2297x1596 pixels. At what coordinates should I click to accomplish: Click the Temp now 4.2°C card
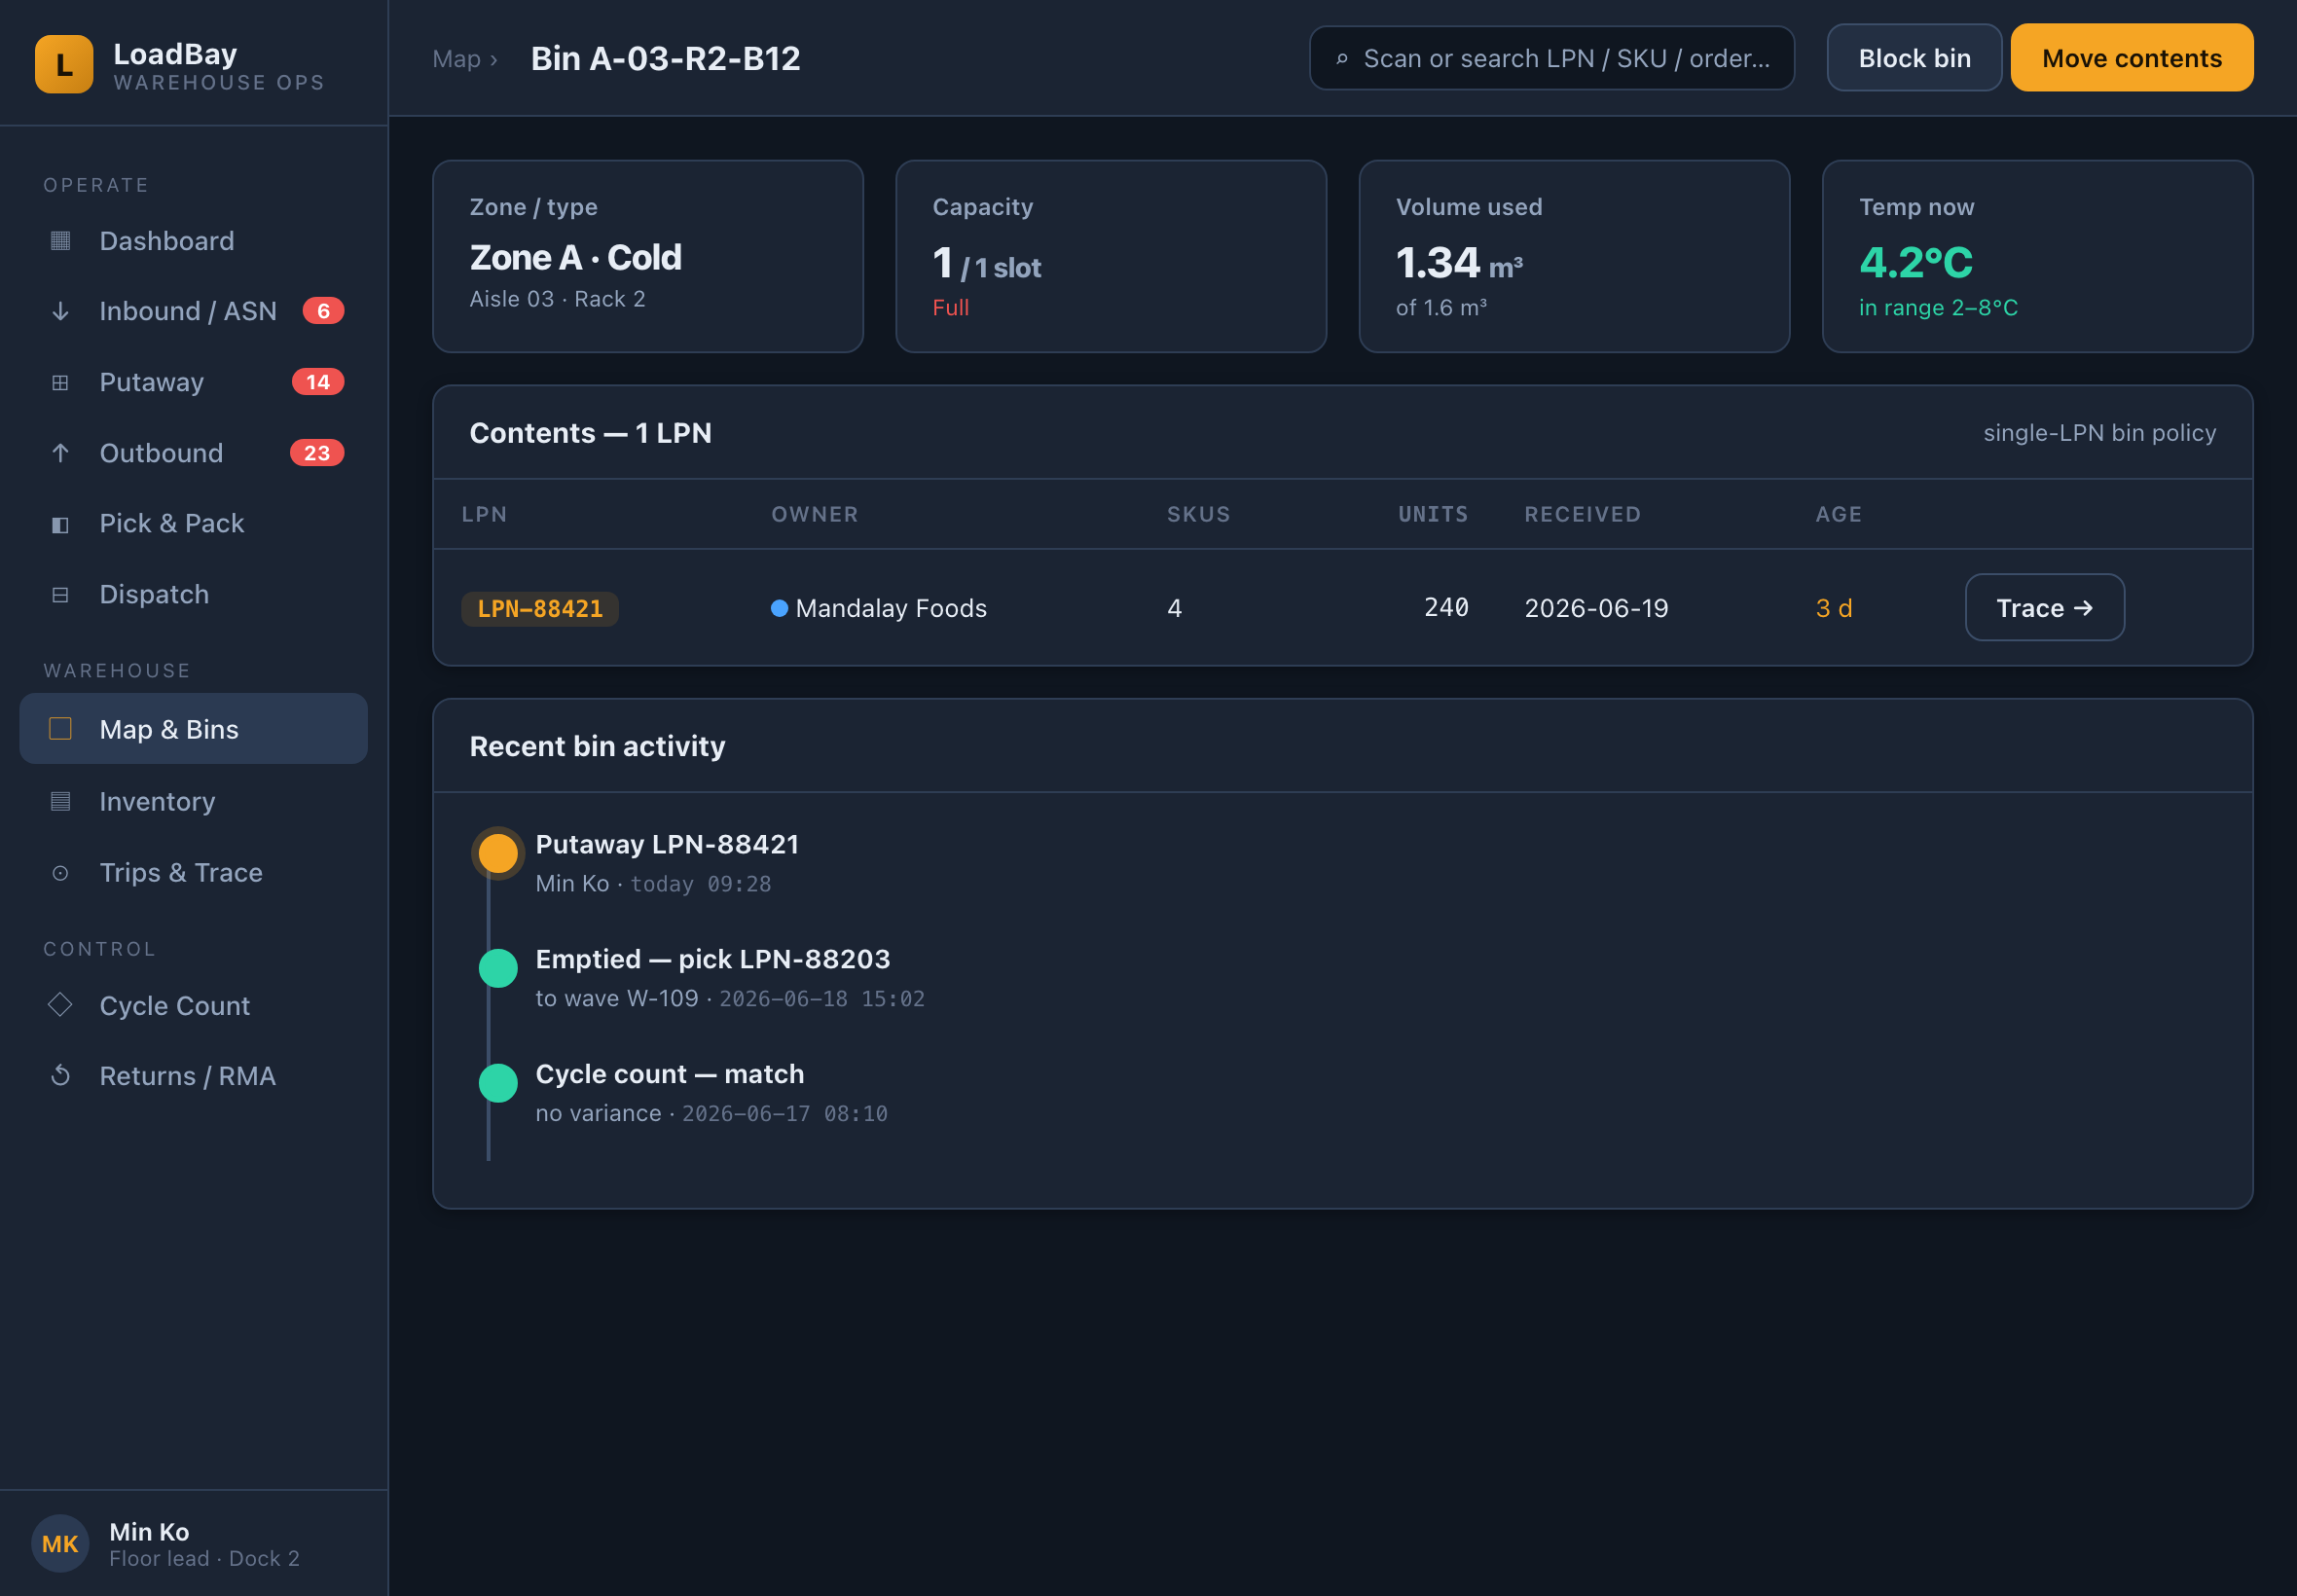point(2037,256)
